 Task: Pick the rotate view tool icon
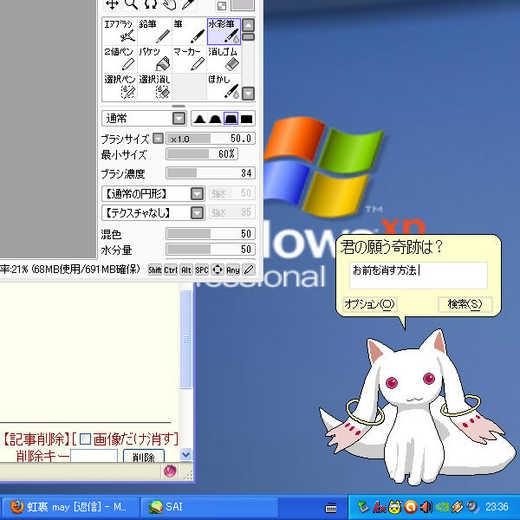point(150,4)
